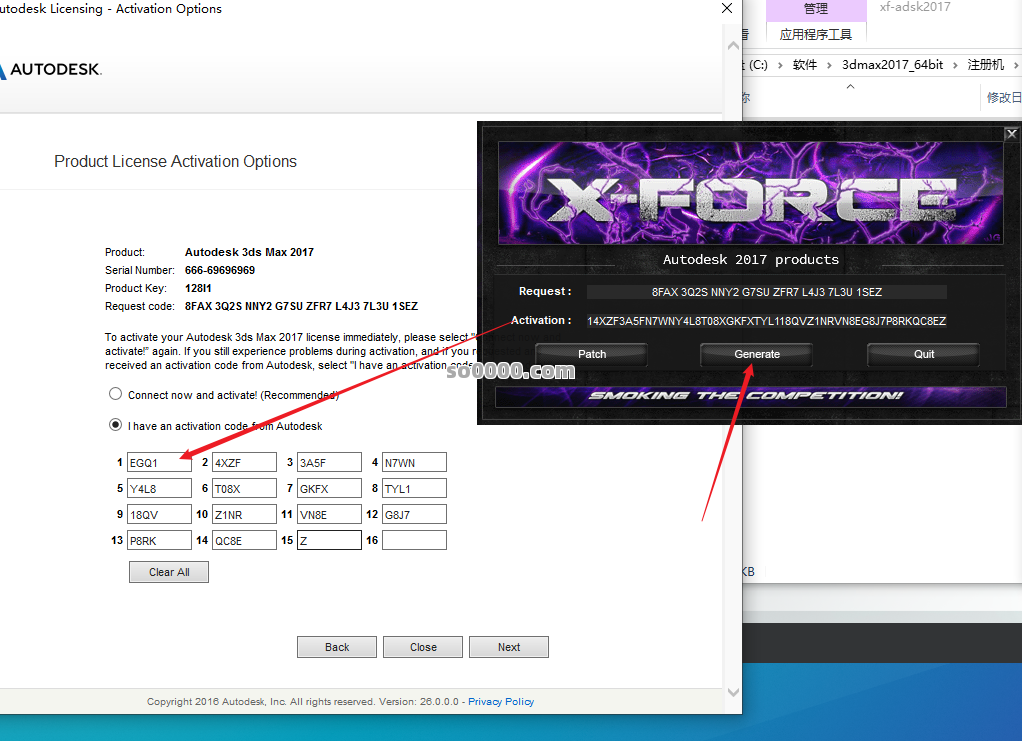Screen dimensions: 1022x741
Task: Click the Next button in the dialog
Action: (x=508, y=647)
